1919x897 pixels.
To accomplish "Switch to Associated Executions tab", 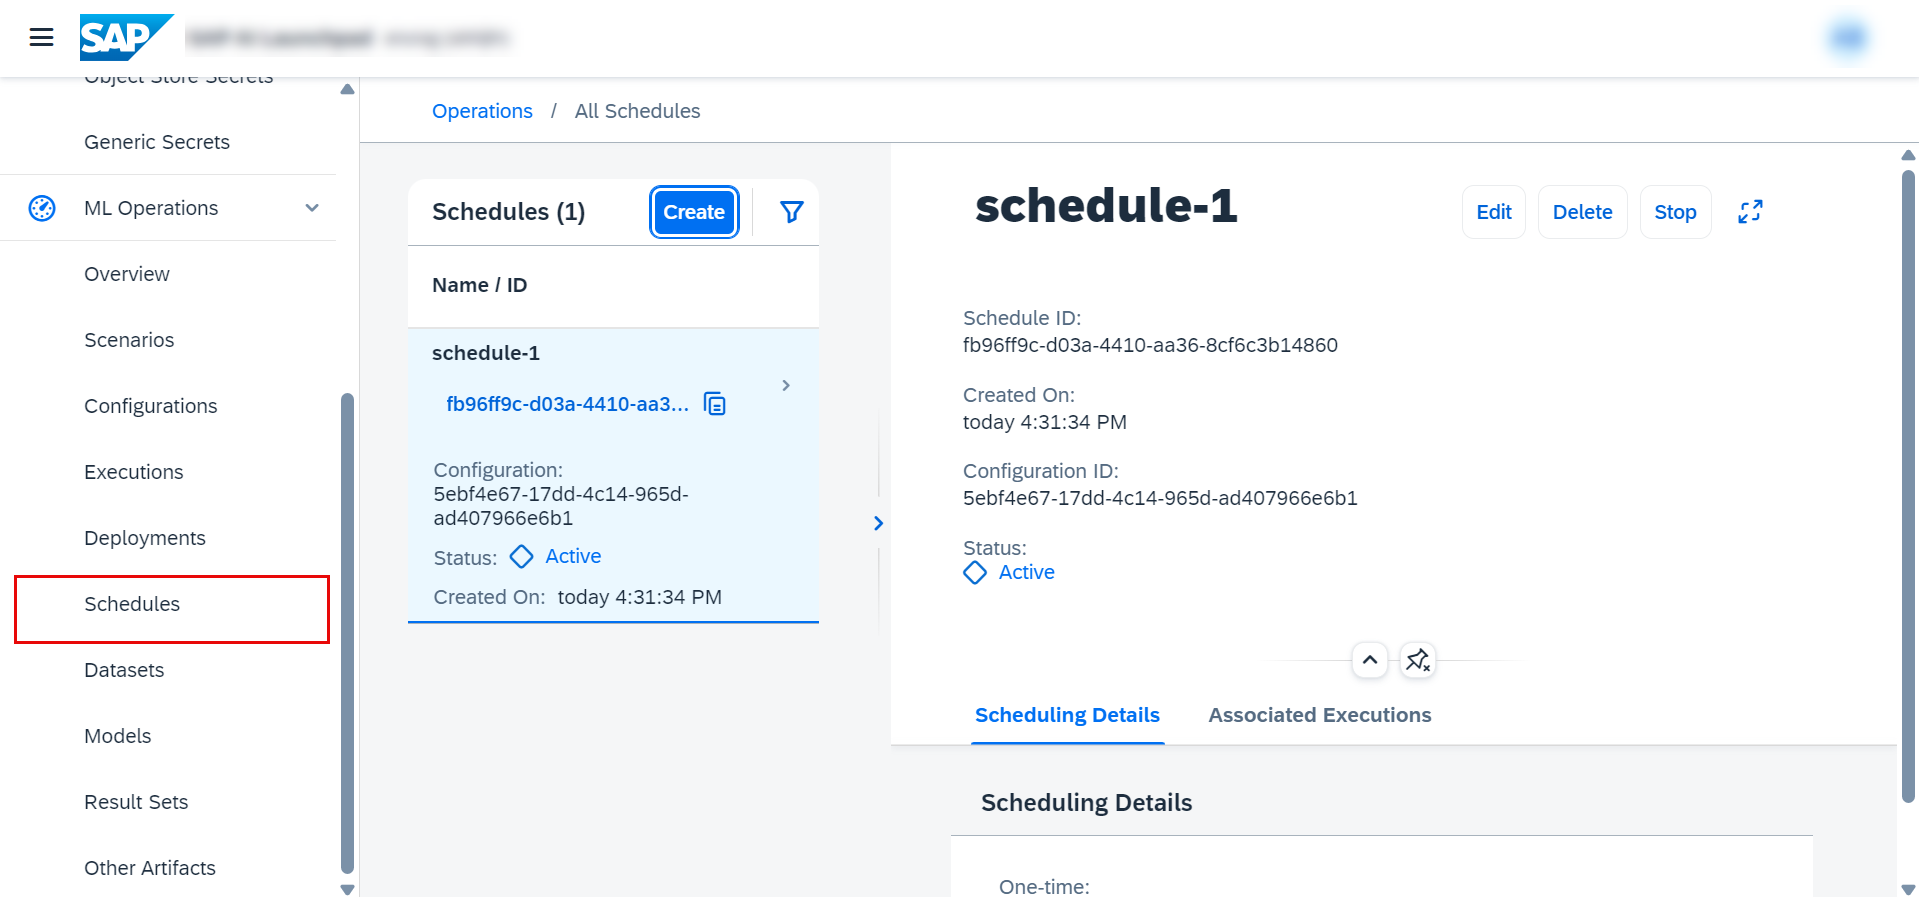I will [x=1319, y=715].
